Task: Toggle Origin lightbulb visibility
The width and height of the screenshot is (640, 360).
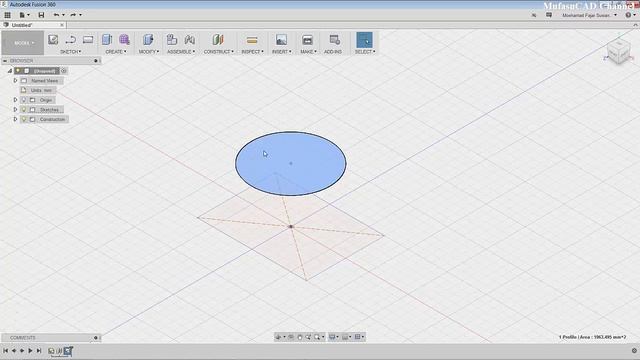Action: [x=24, y=100]
